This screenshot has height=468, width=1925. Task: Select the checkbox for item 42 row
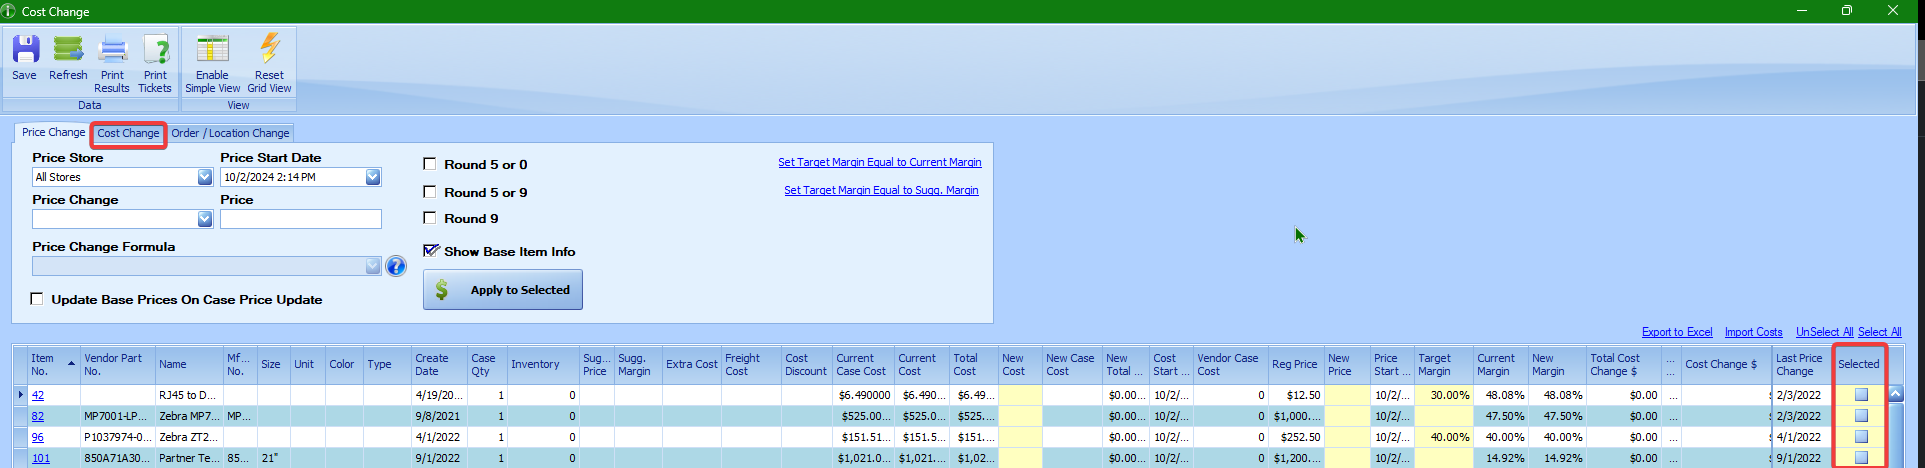1861,395
